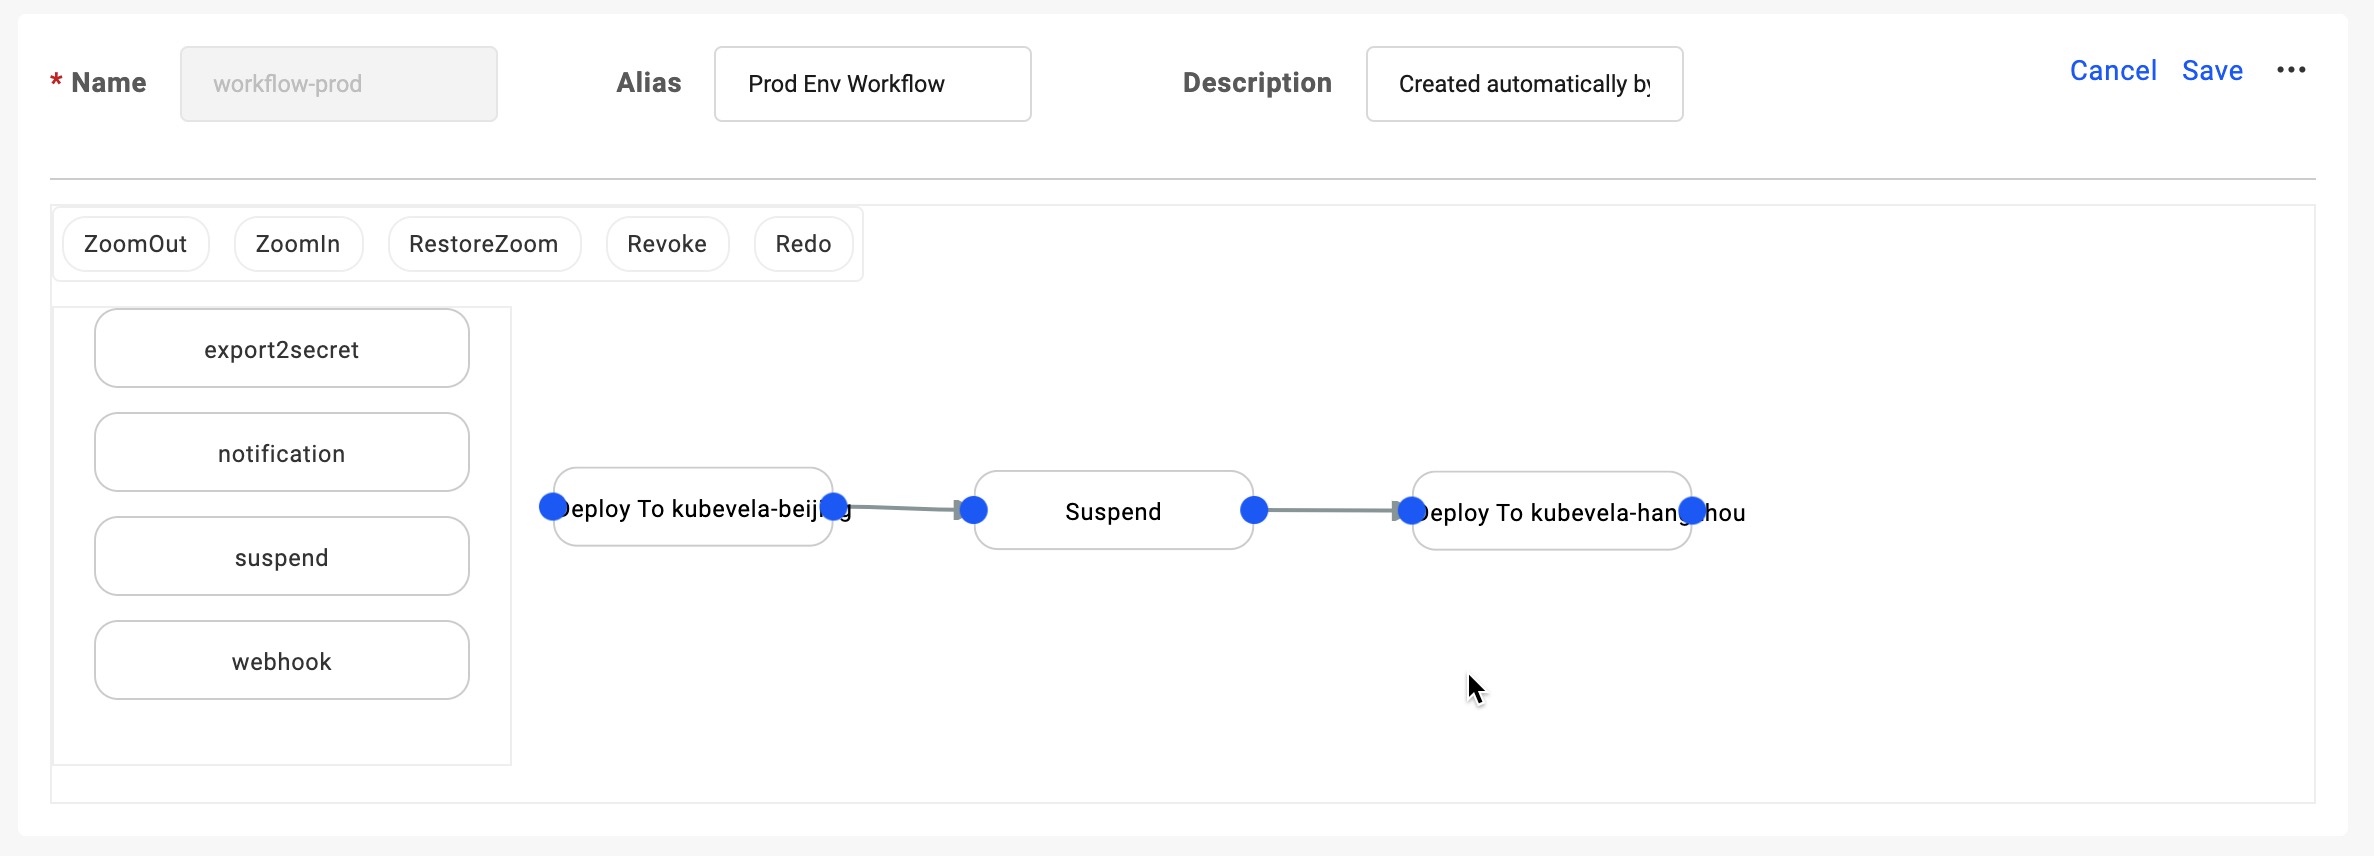Screen dimensions: 2374x856
Task: Click Suspend node's left input port
Action: [974, 510]
